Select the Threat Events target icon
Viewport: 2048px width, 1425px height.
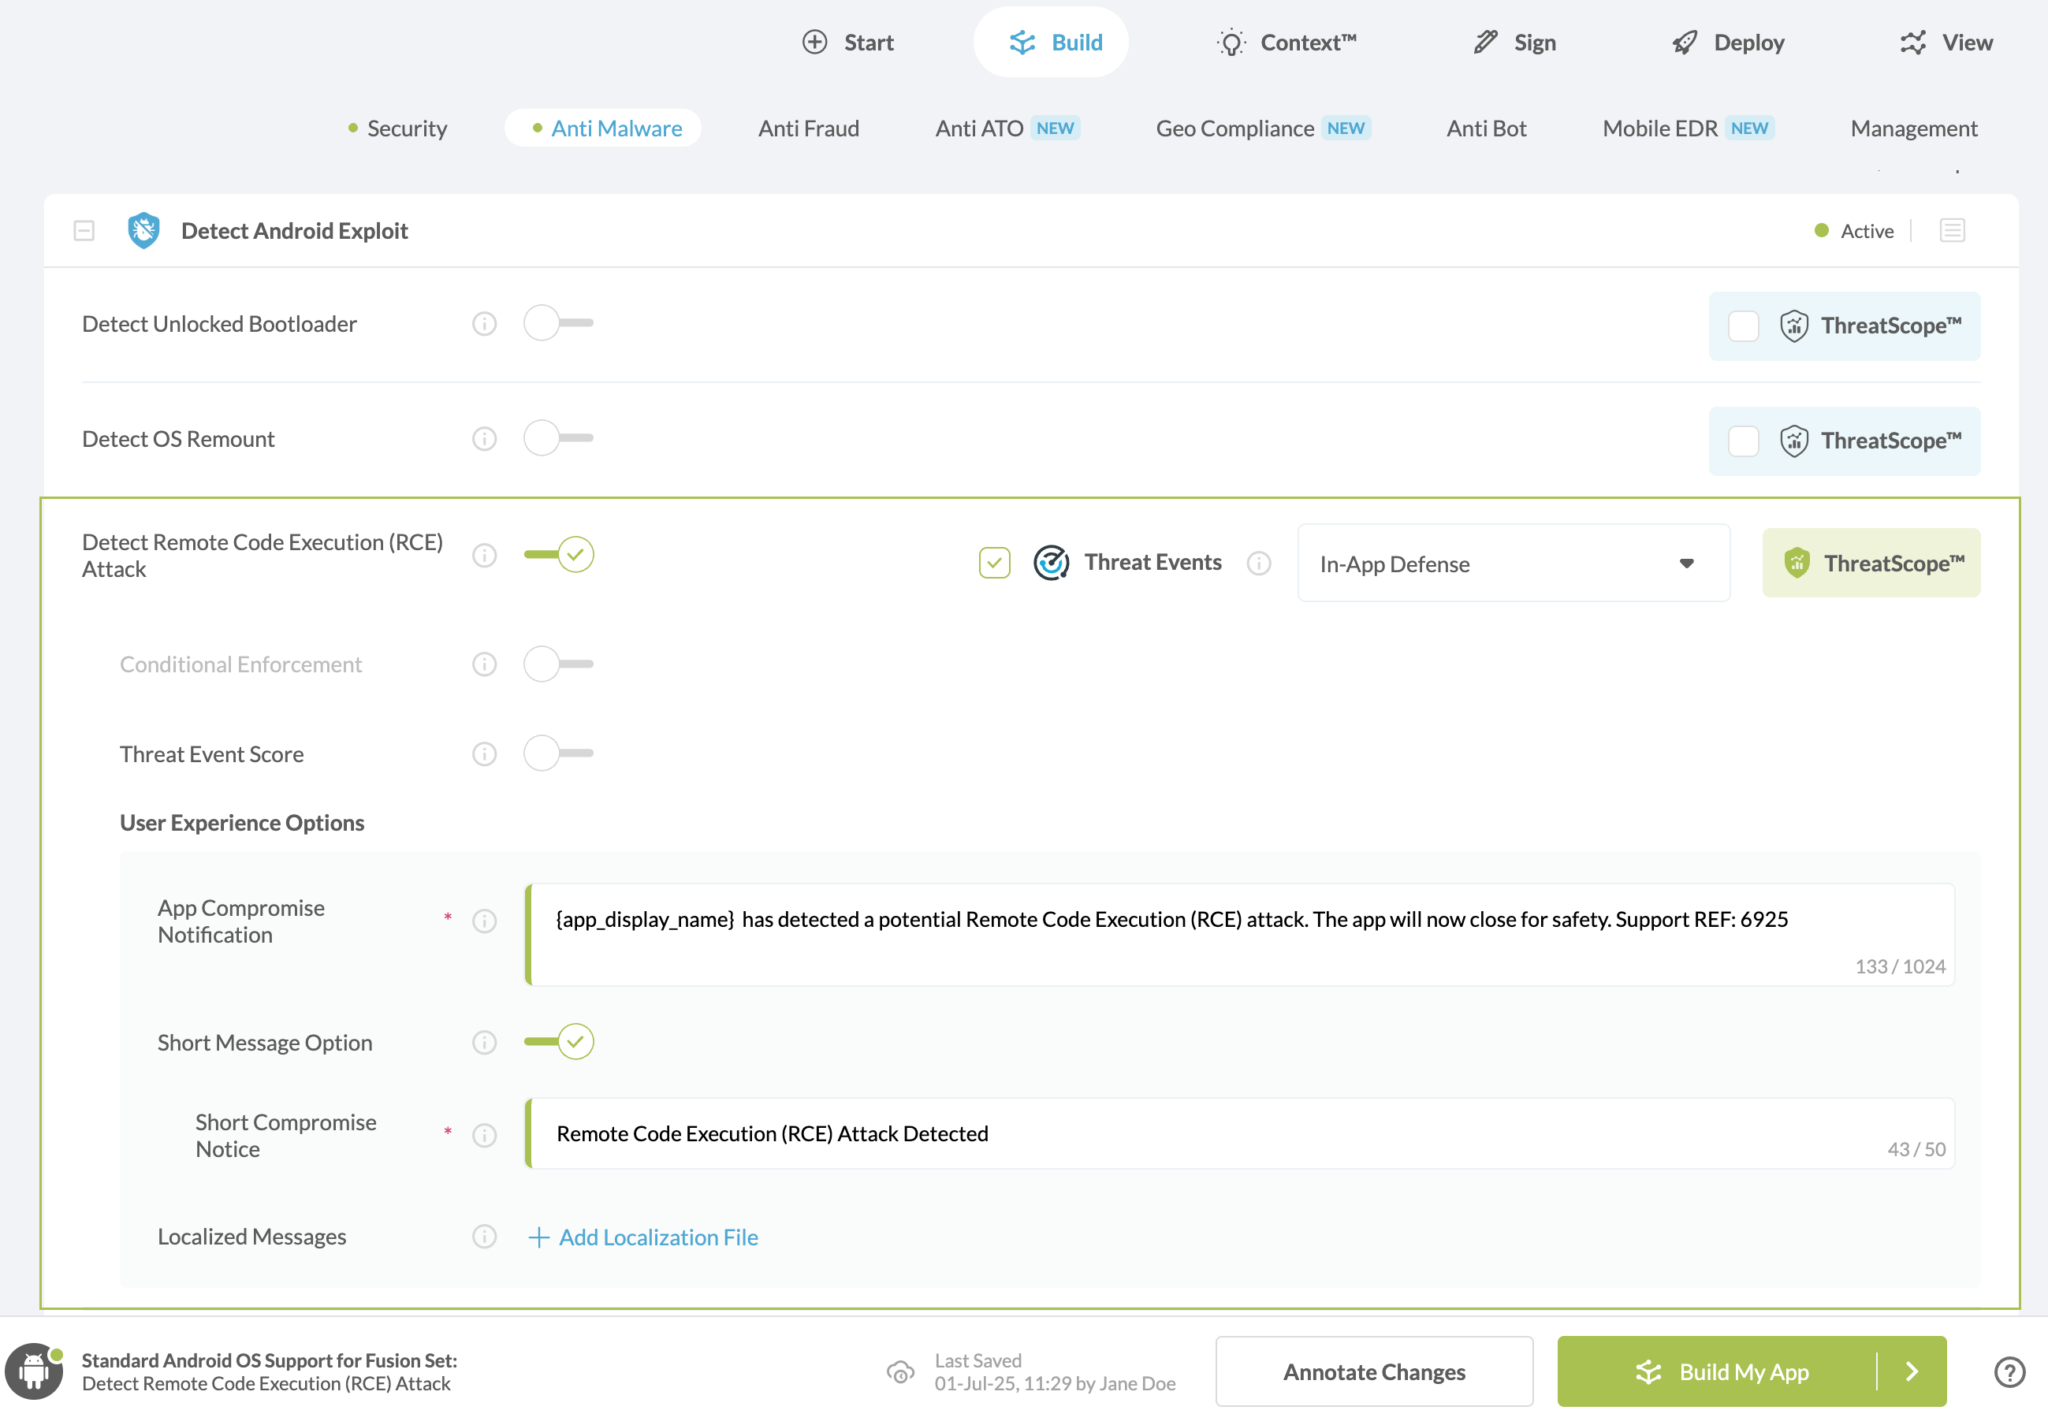[1051, 562]
